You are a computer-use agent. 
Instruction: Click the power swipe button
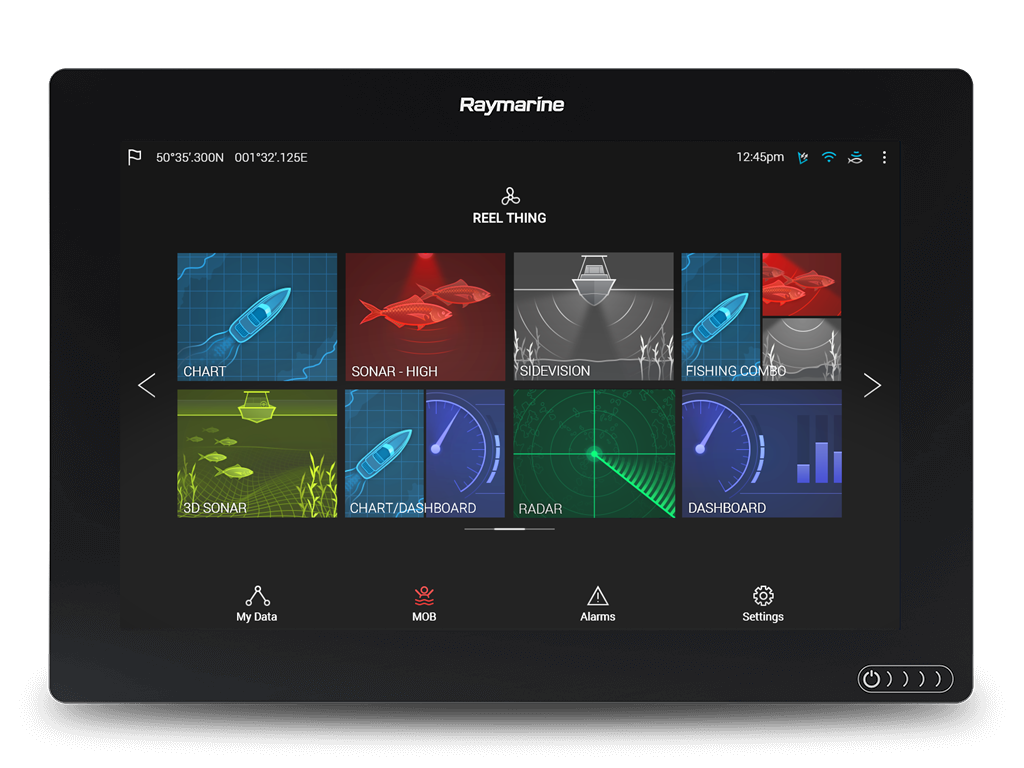[x=905, y=679]
